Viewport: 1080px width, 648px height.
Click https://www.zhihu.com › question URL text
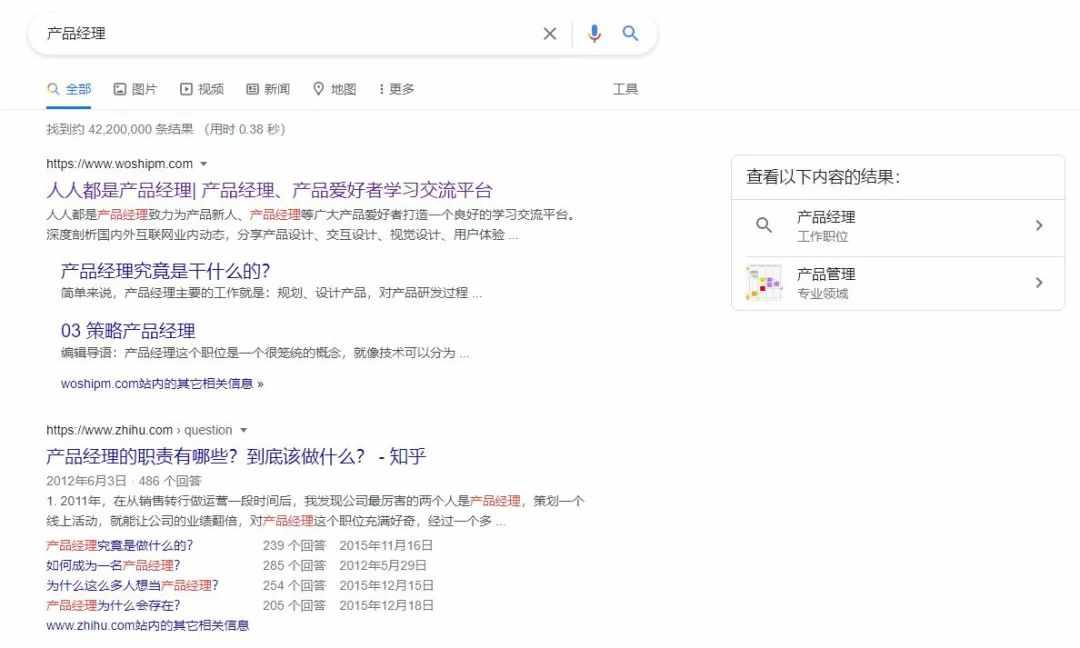coord(139,430)
